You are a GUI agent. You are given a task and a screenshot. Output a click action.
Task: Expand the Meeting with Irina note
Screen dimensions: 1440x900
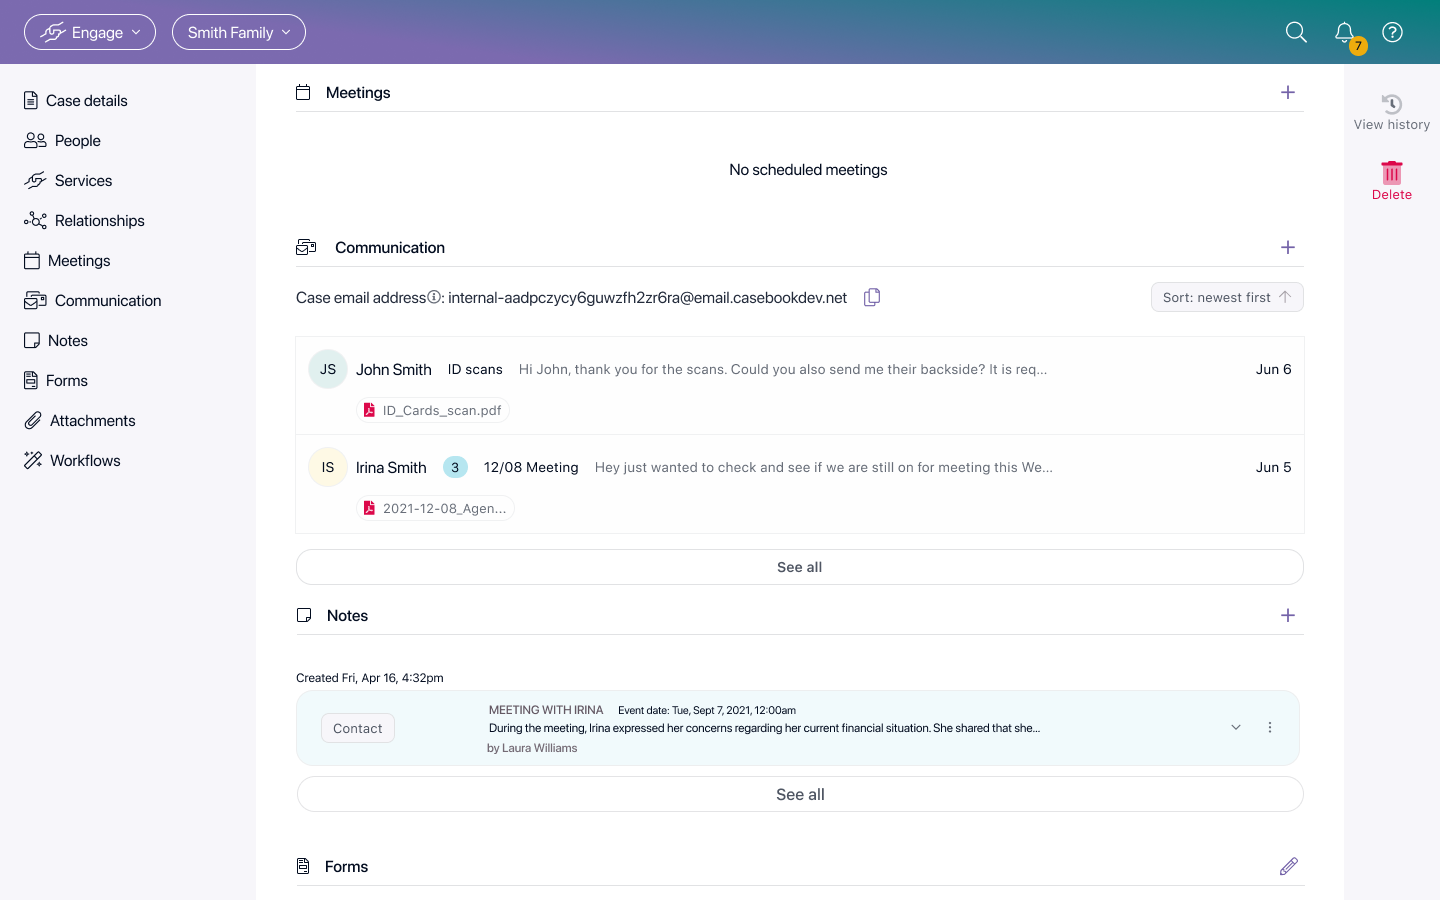click(1236, 727)
